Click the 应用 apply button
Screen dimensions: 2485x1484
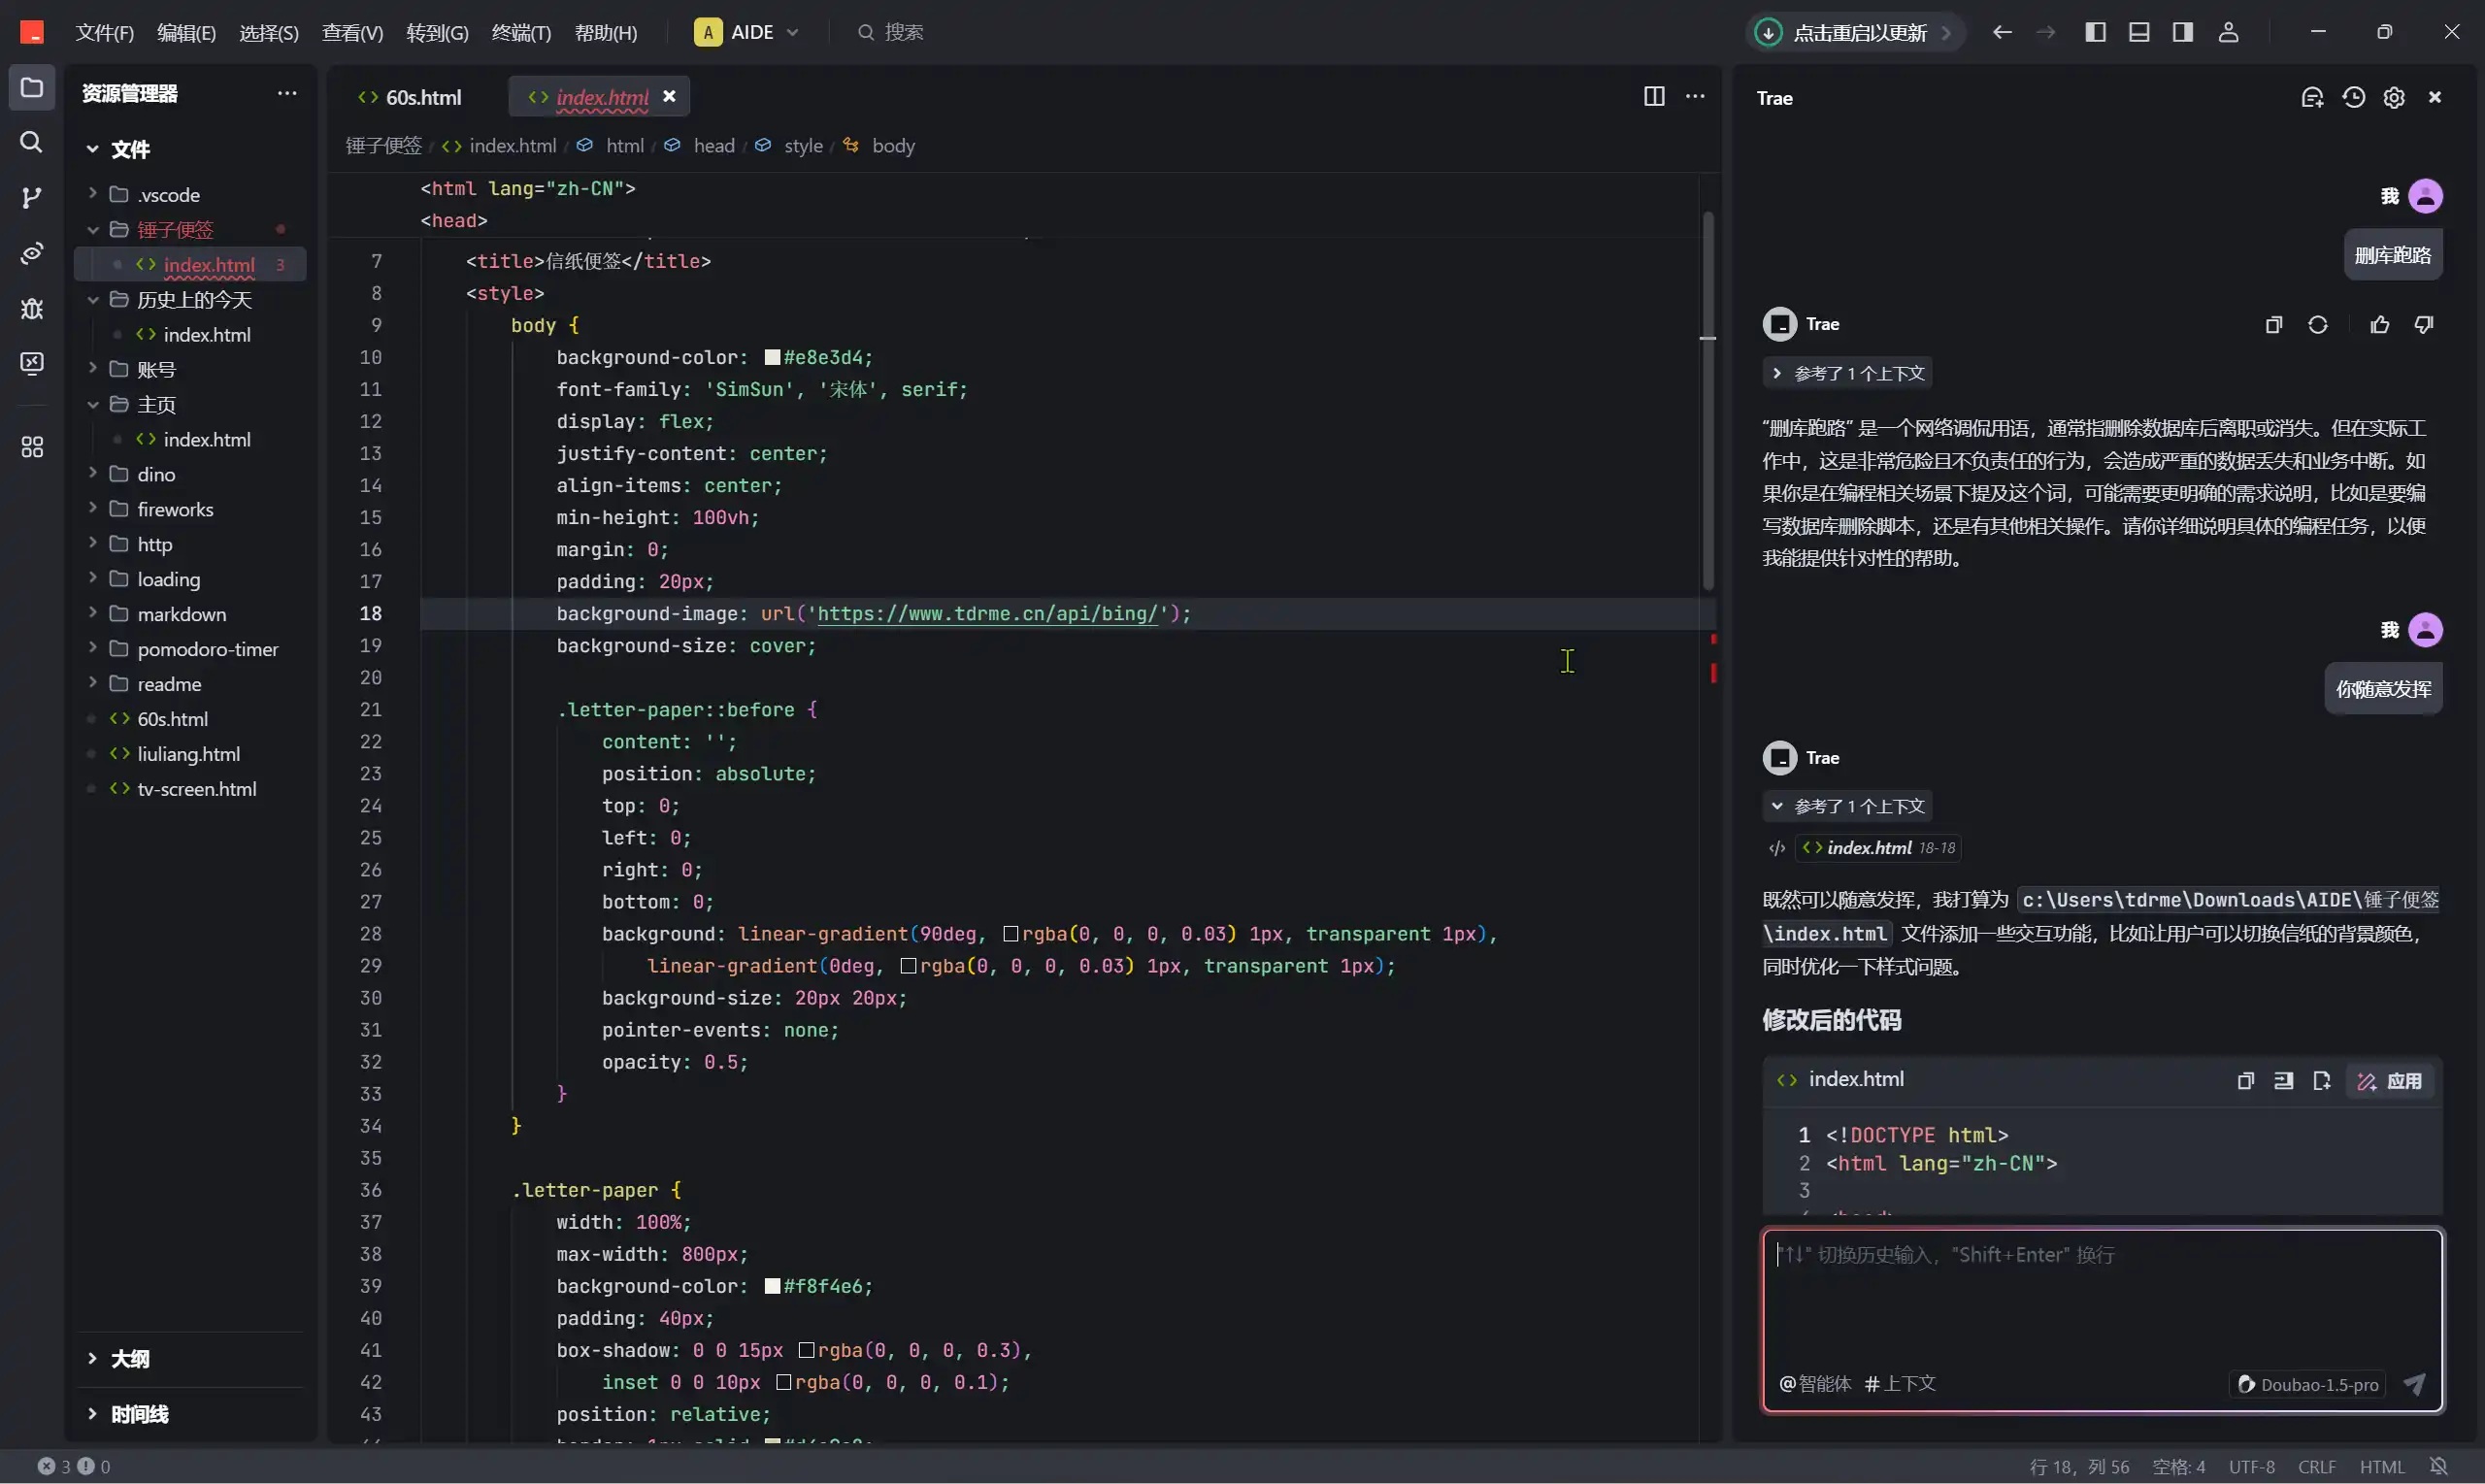click(2392, 1080)
